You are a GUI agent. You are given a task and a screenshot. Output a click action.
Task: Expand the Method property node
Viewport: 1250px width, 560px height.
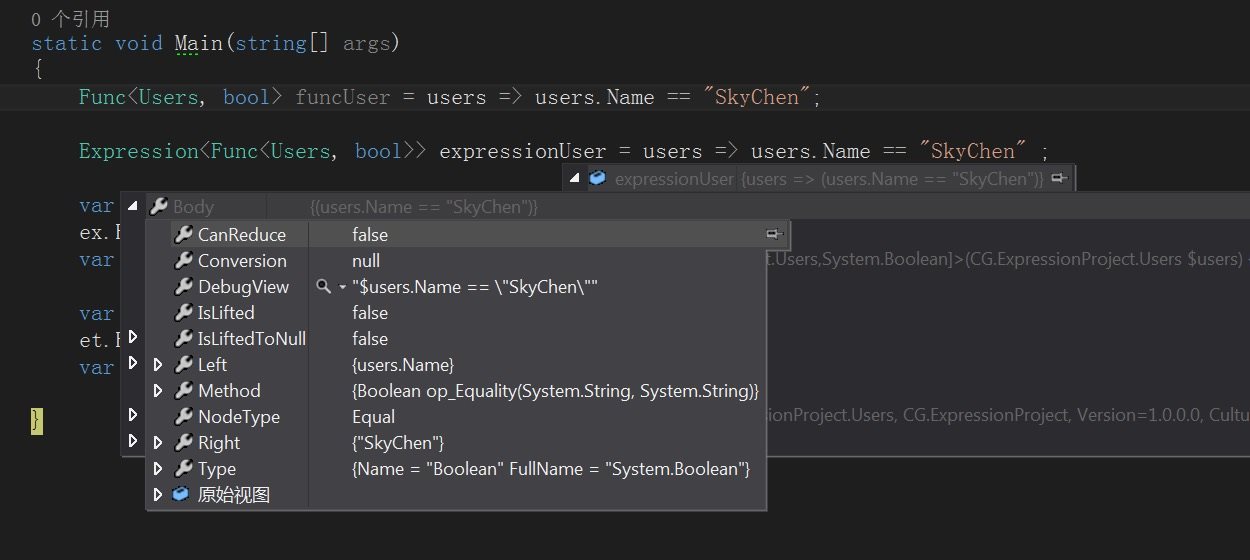tap(157, 391)
